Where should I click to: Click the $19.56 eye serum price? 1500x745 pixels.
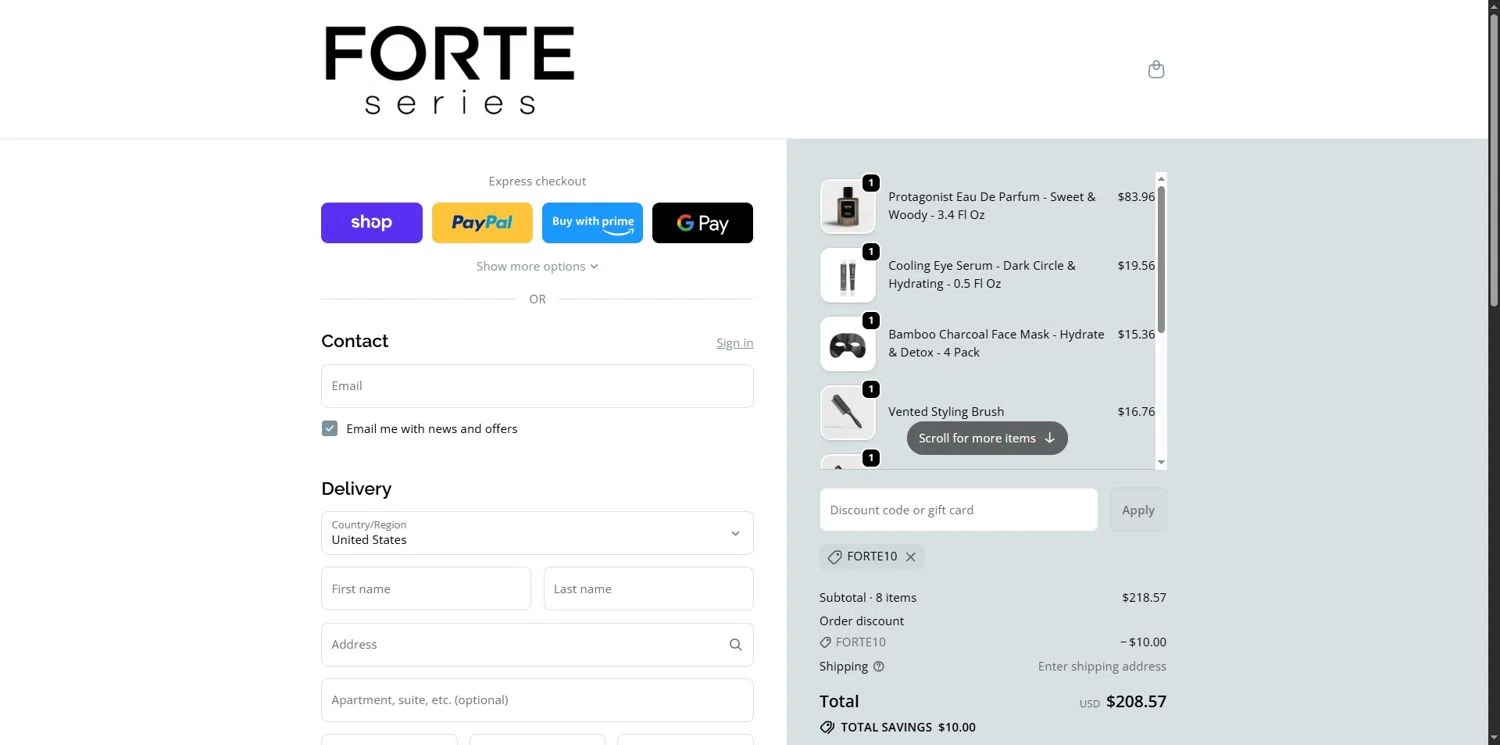click(1136, 266)
